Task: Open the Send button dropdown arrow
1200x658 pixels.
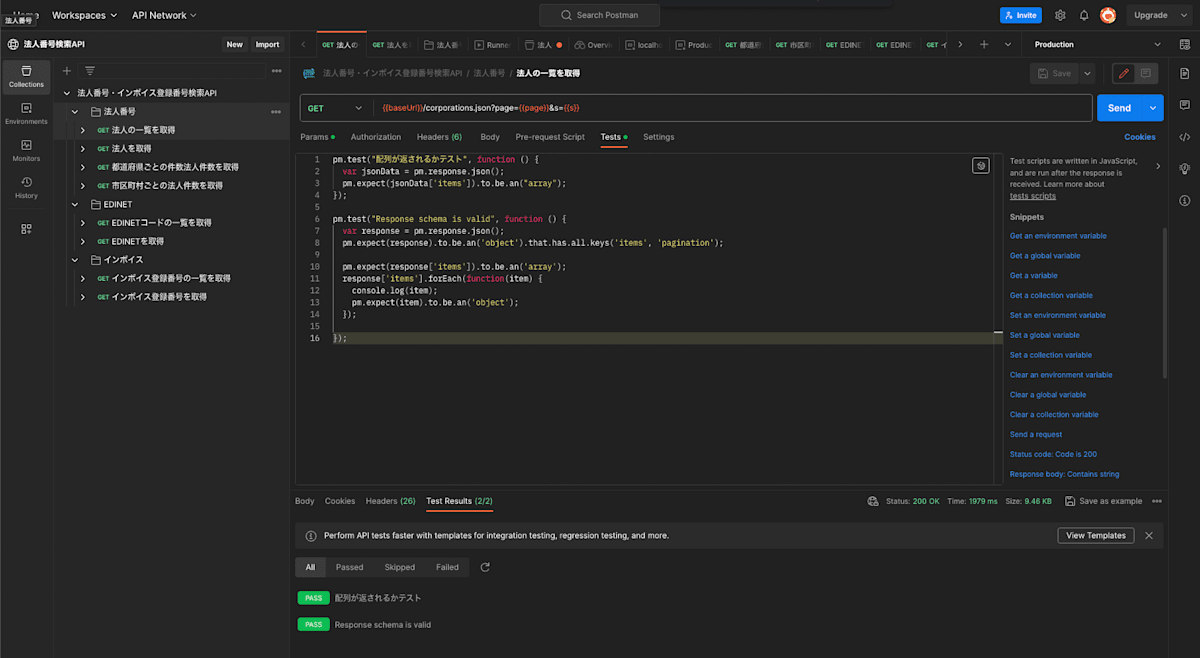Action: point(1154,108)
